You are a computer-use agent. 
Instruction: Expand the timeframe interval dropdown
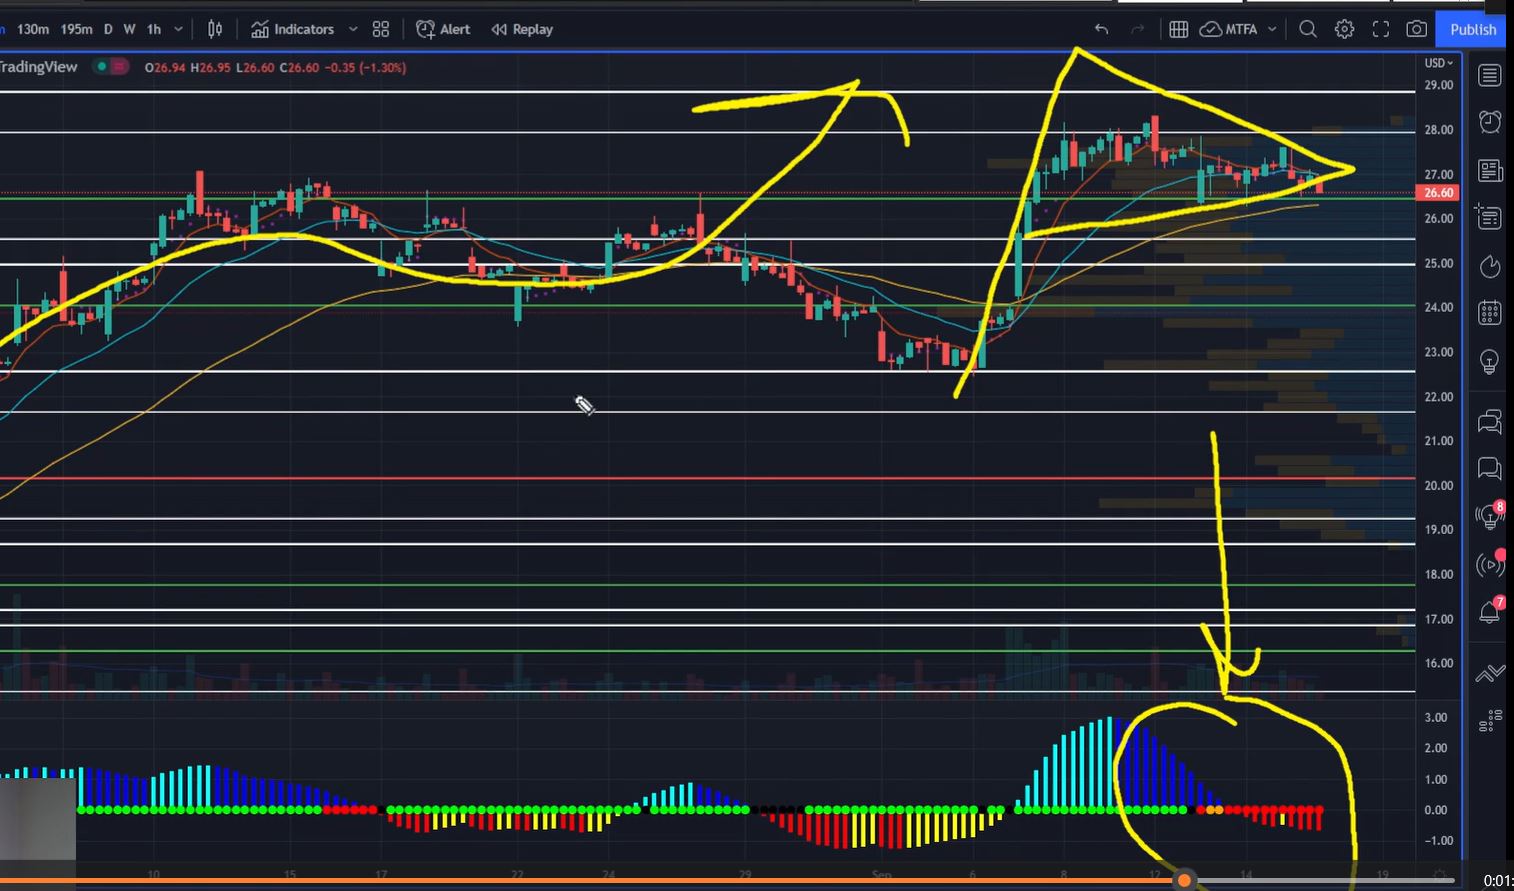[x=179, y=29]
